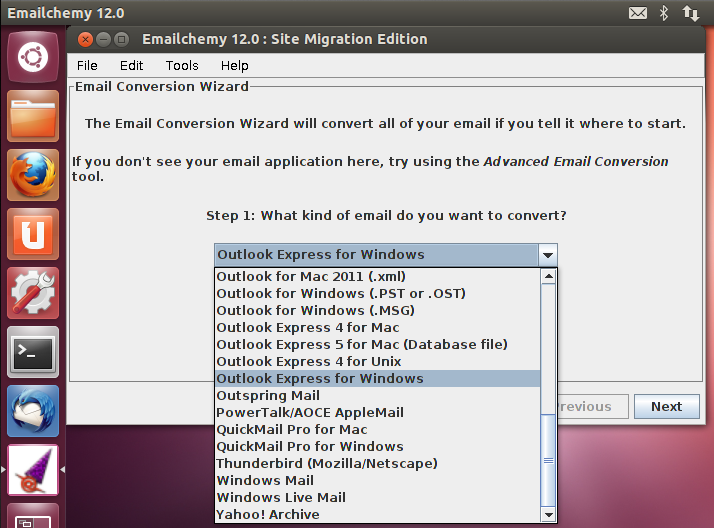Launch Firefox from the dock
The image size is (714, 528).
(x=33, y=175)
